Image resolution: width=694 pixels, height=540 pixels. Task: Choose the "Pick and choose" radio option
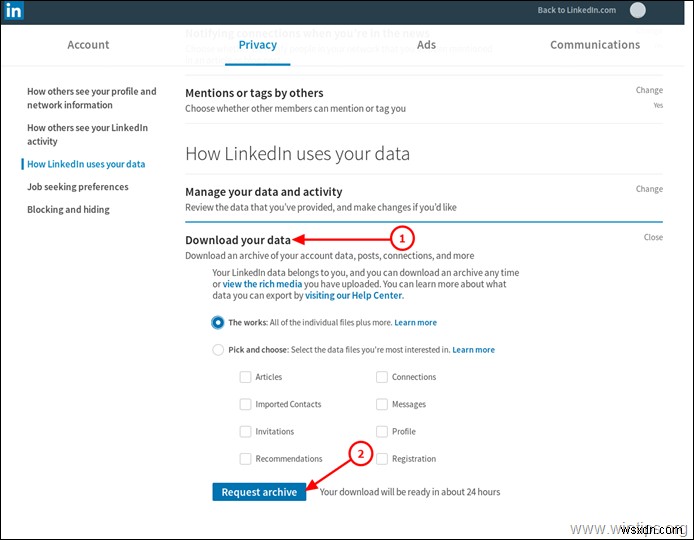[218, 350]
